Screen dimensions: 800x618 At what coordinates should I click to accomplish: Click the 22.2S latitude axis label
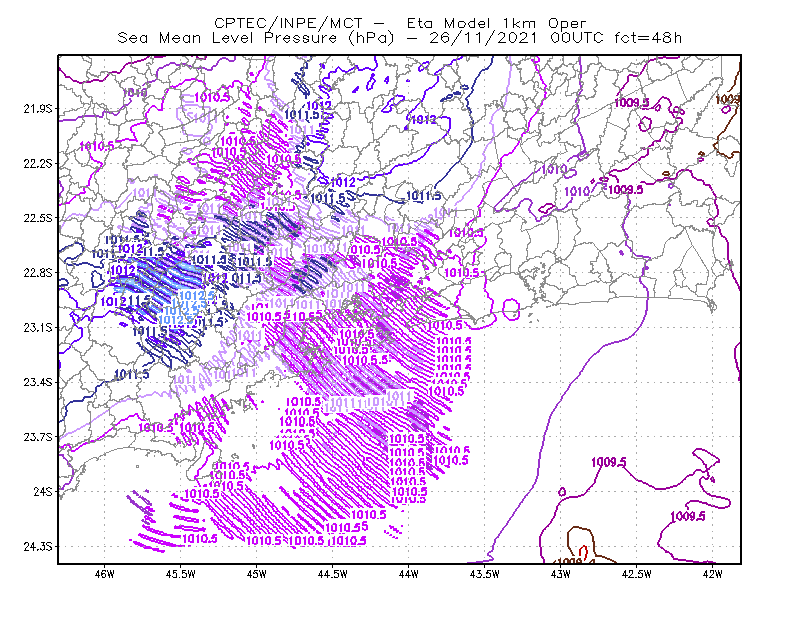click(38, 163)
